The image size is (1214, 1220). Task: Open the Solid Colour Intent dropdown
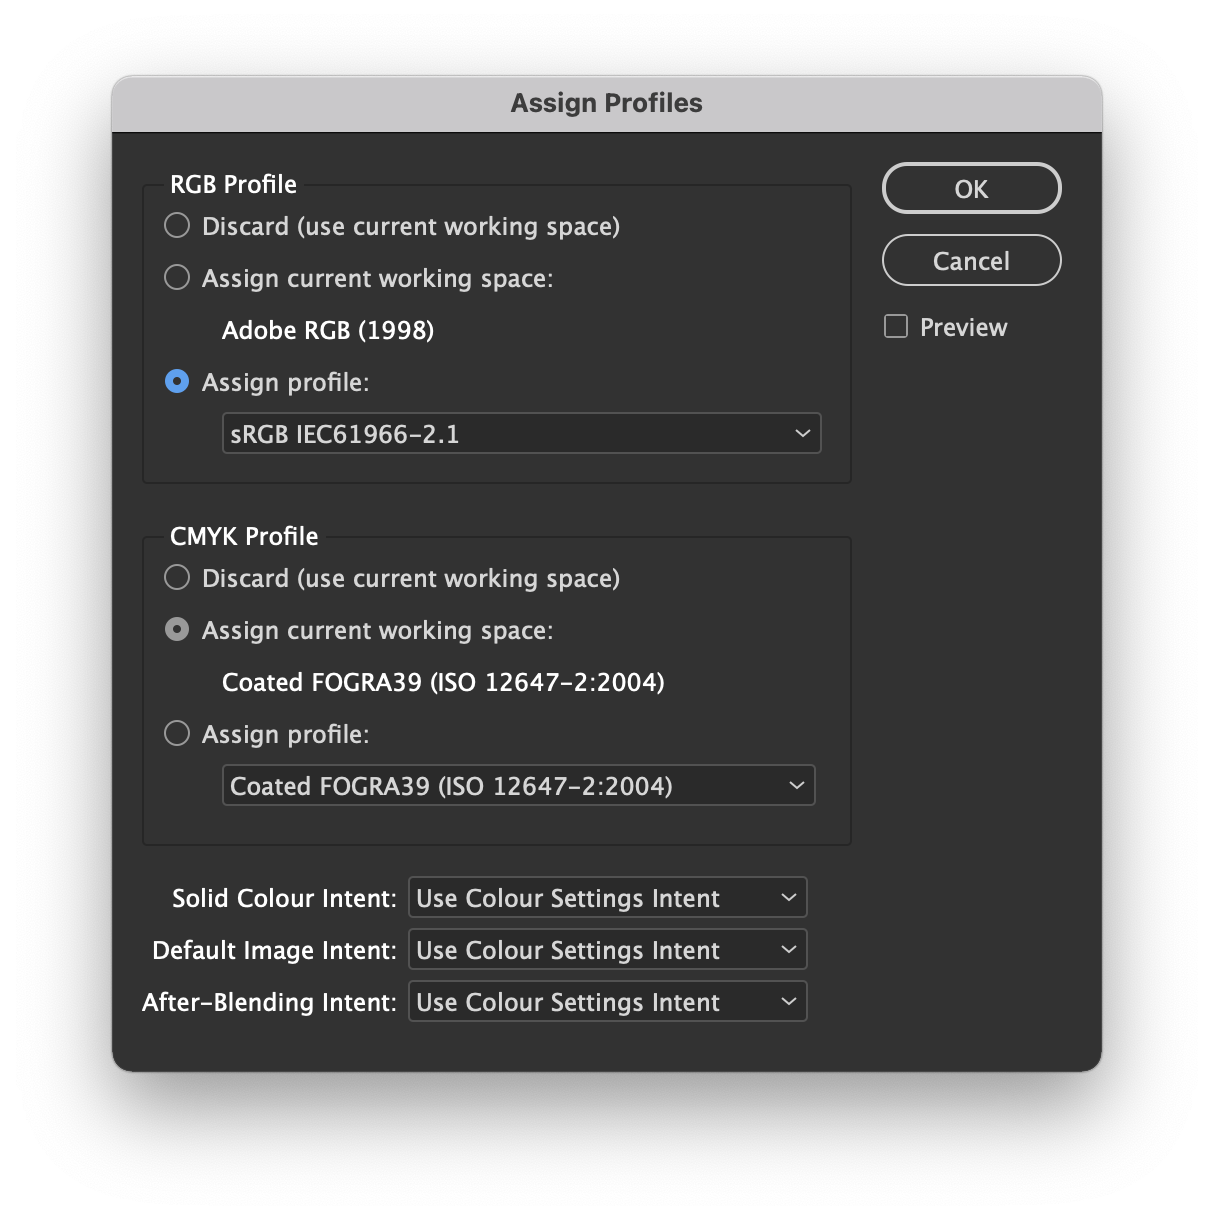tap(607, 897)
